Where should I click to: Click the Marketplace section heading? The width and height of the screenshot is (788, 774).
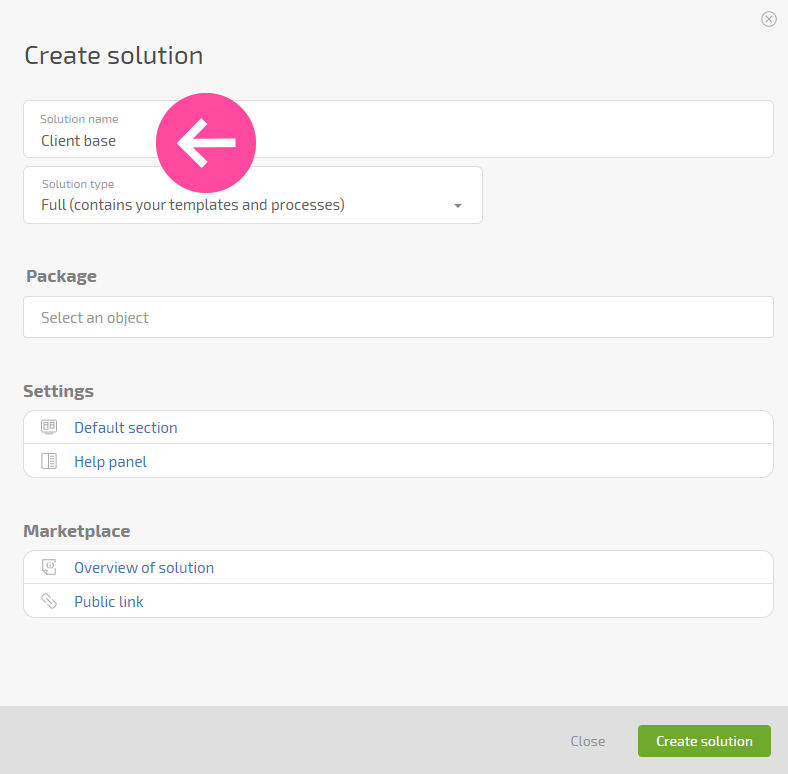(77, 531)
